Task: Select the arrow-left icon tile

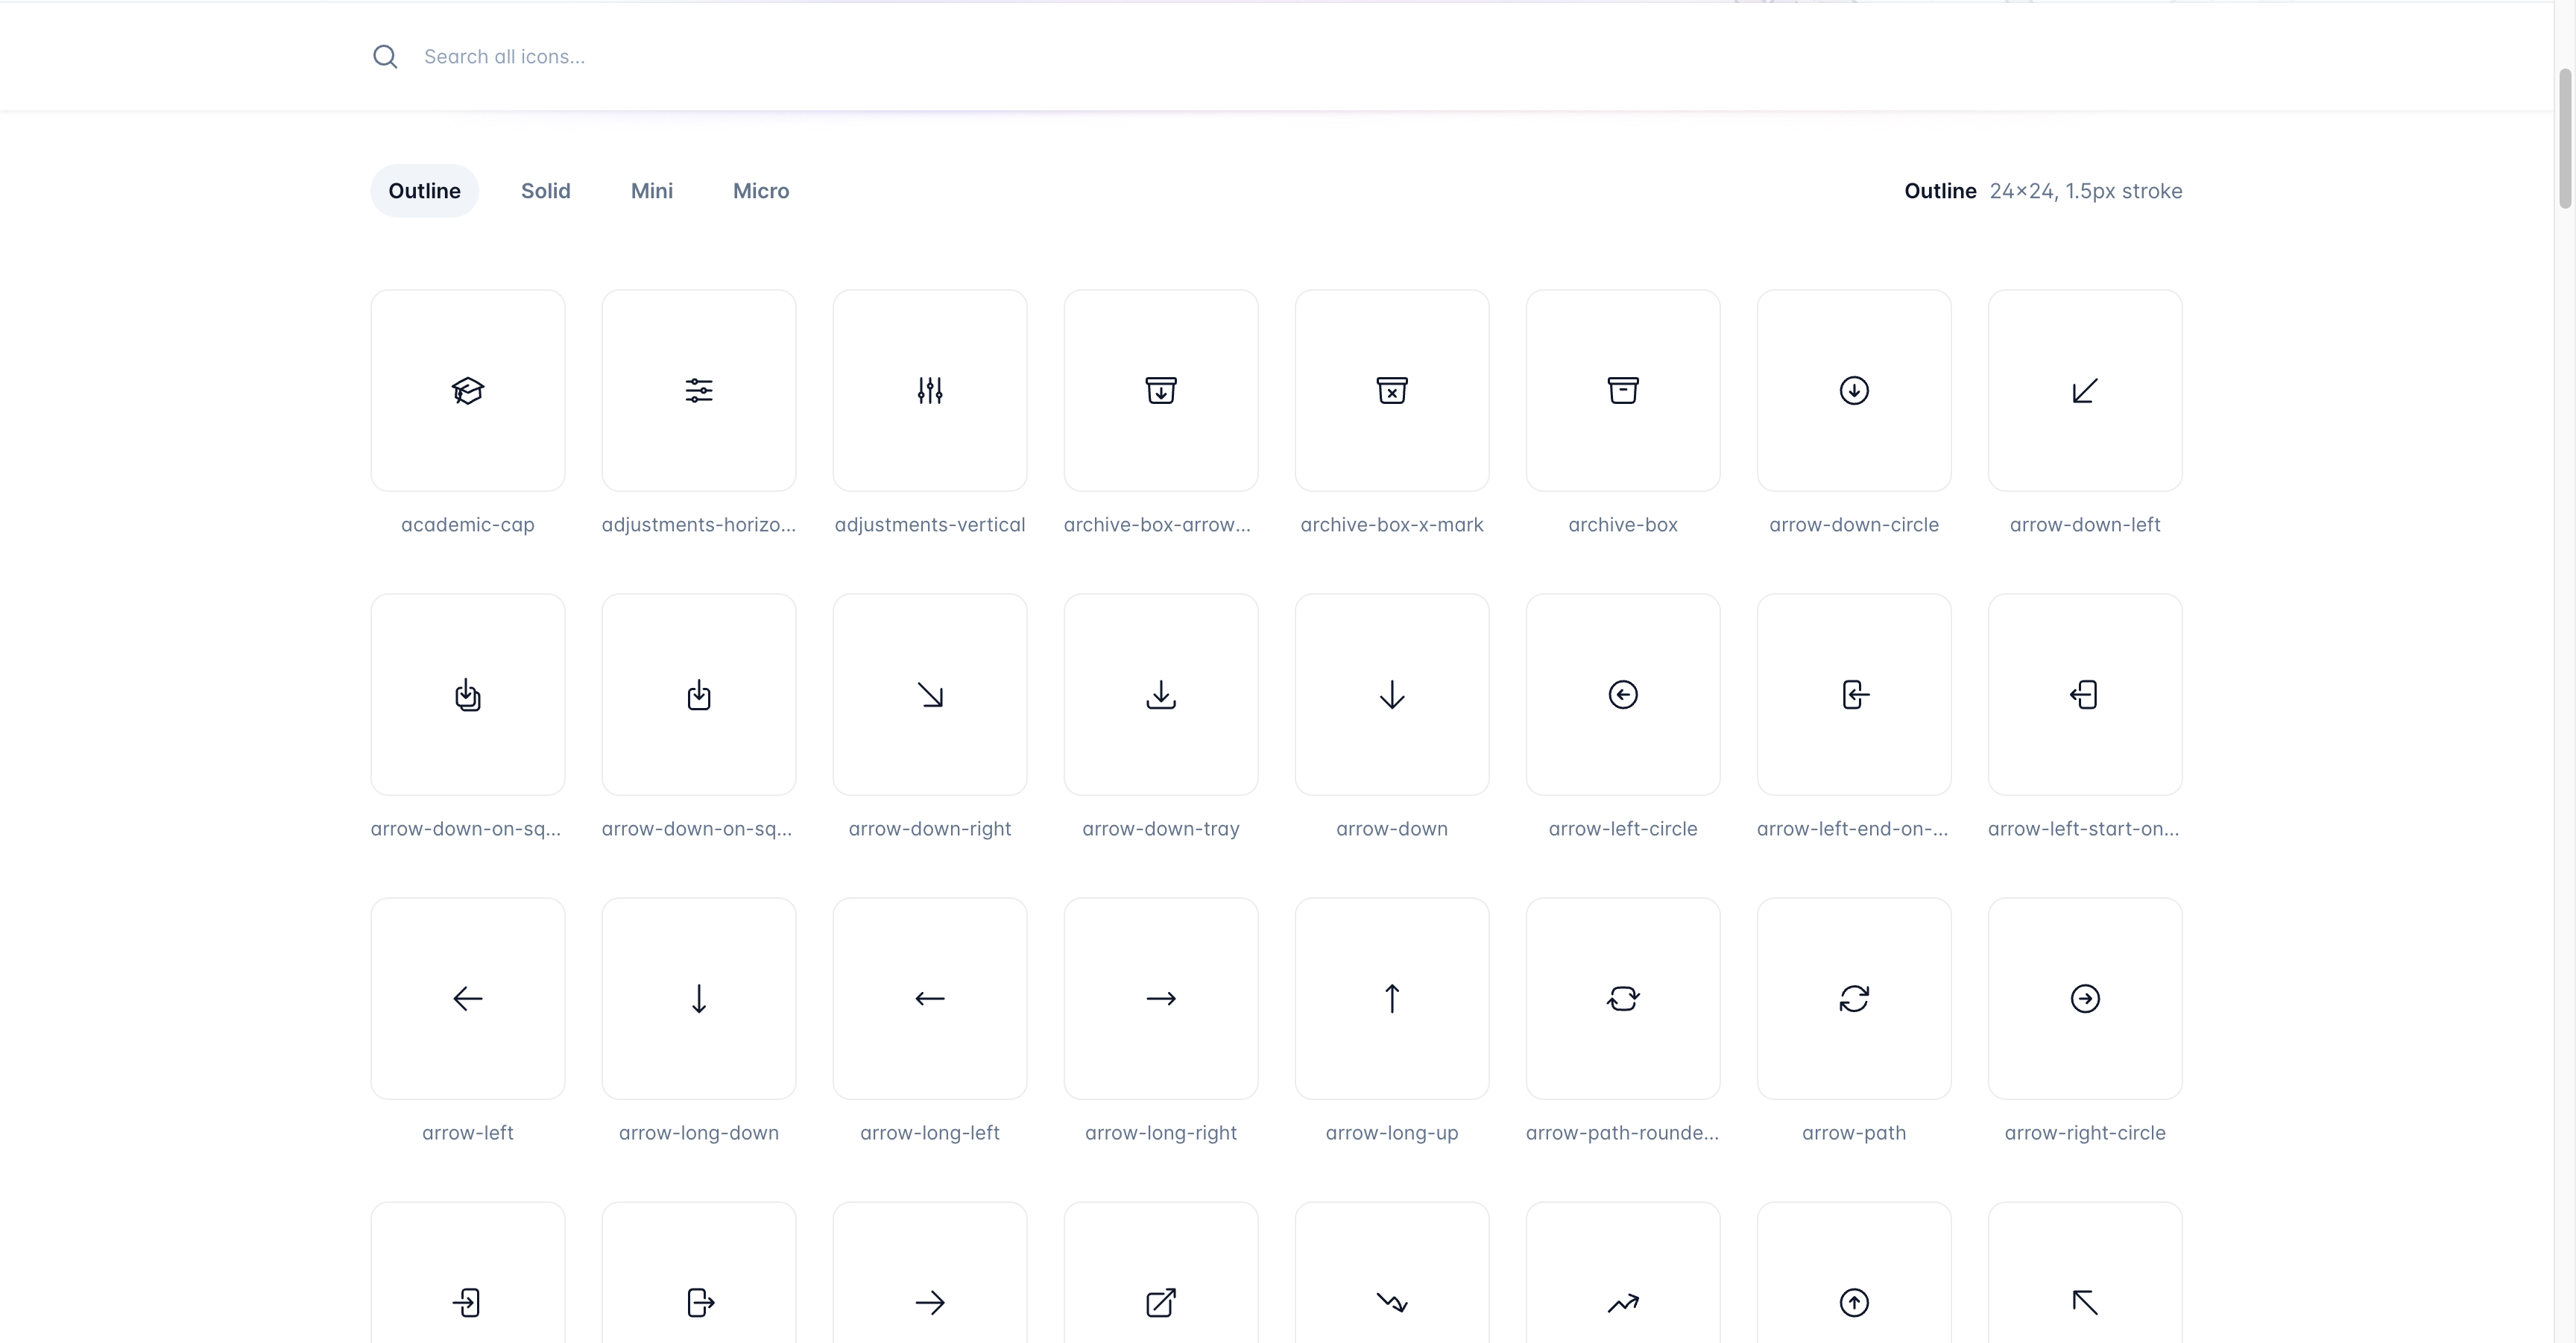Action: 467,998
